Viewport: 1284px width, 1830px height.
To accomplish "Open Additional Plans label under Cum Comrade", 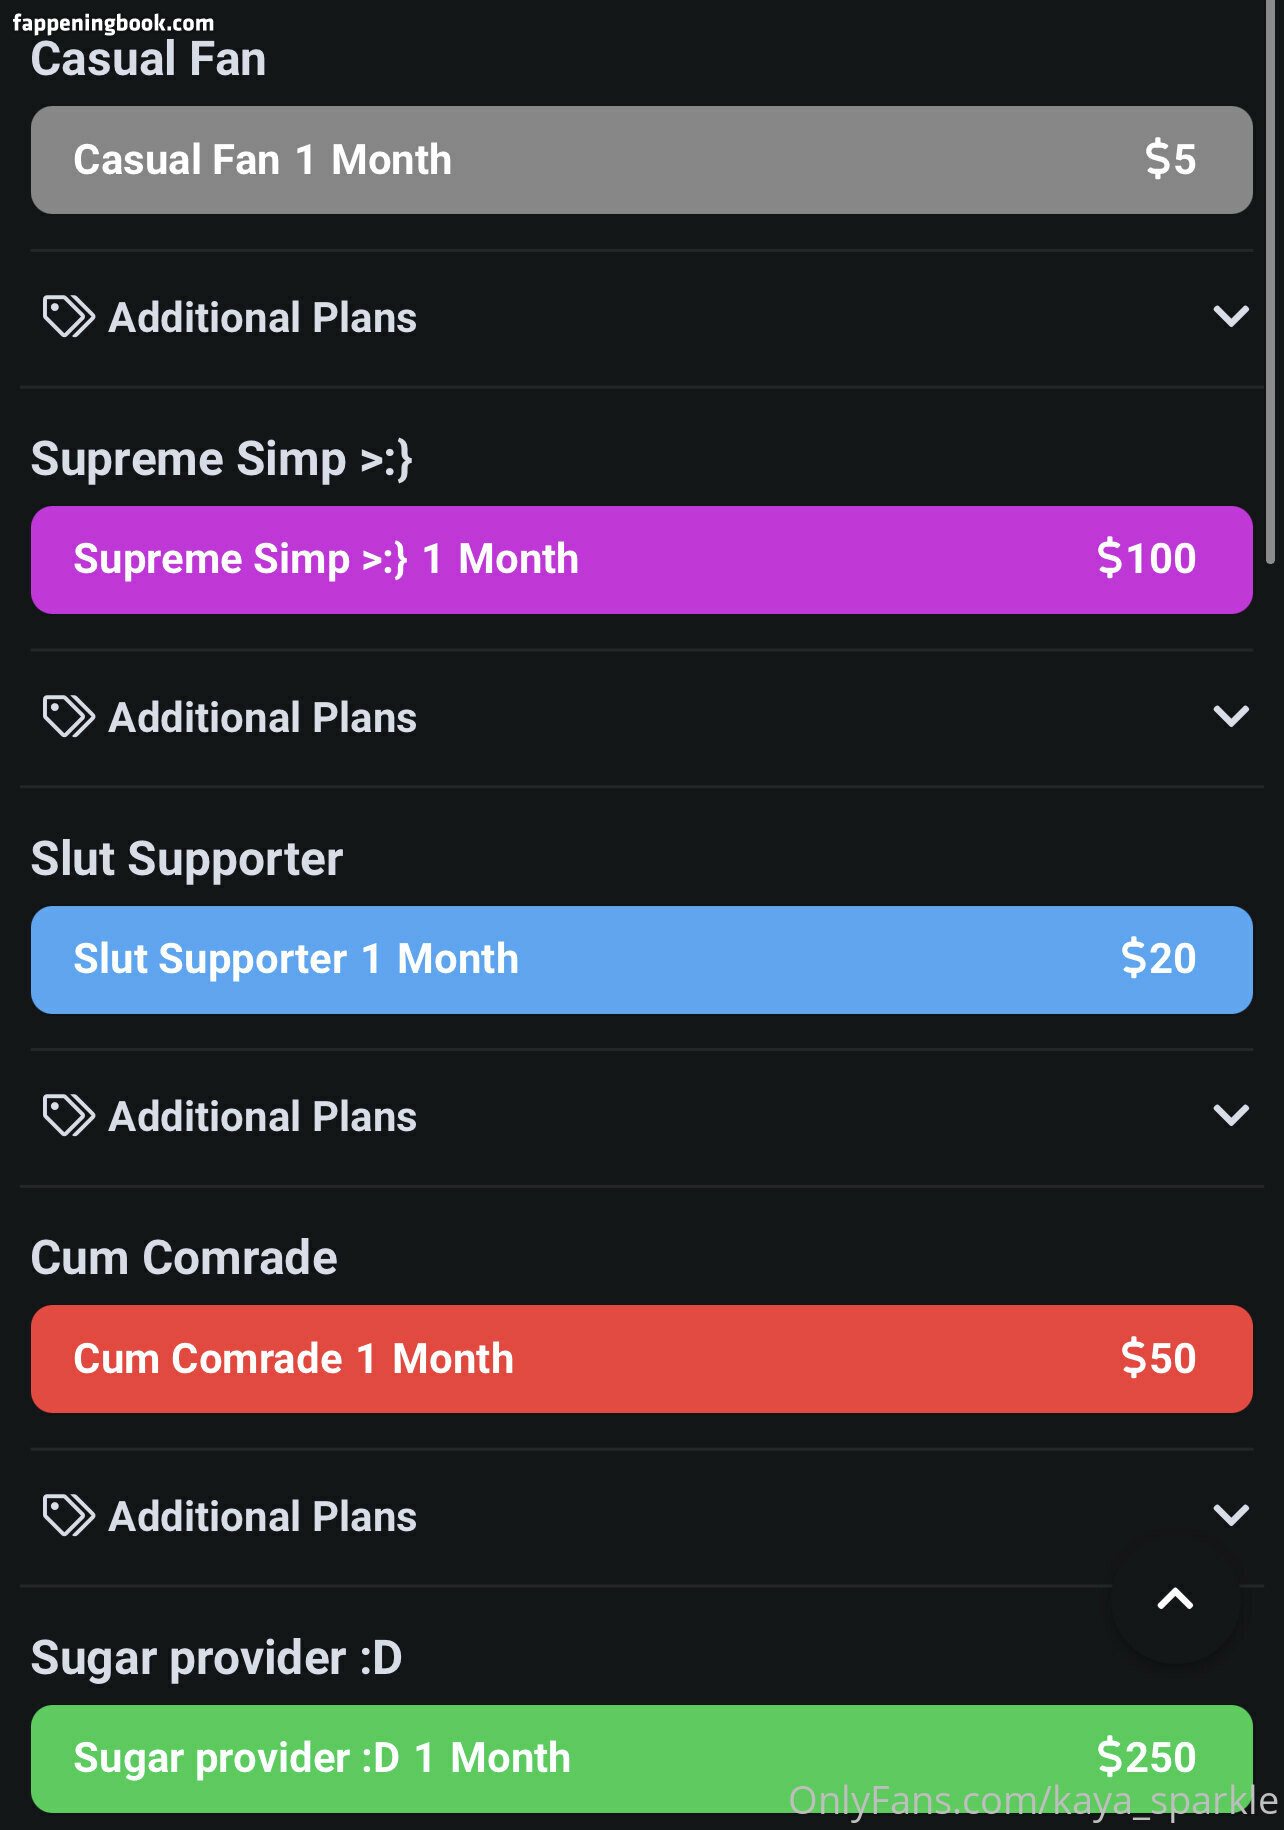I will click(263, 1517).
